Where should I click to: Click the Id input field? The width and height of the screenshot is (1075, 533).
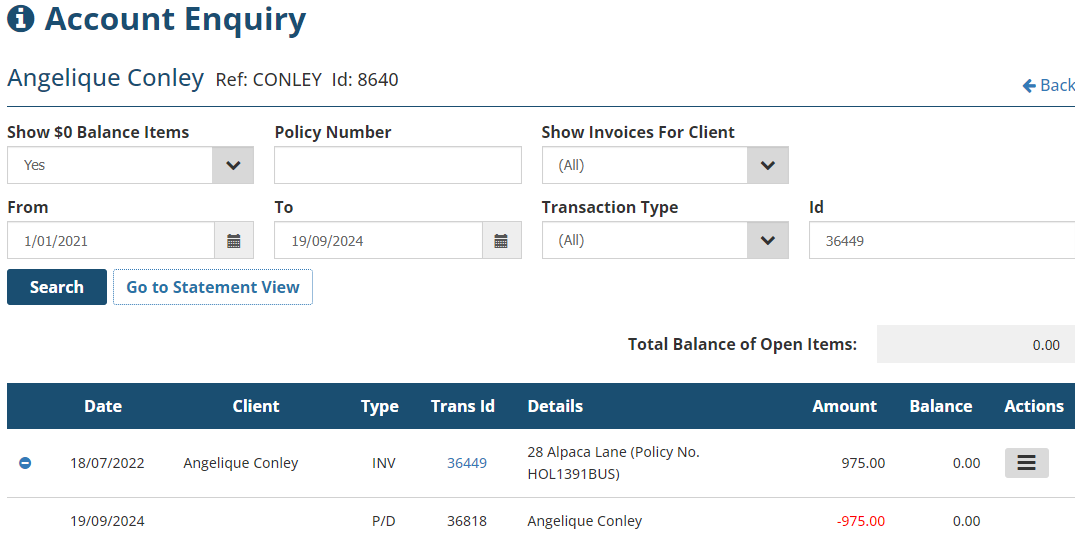940,241
